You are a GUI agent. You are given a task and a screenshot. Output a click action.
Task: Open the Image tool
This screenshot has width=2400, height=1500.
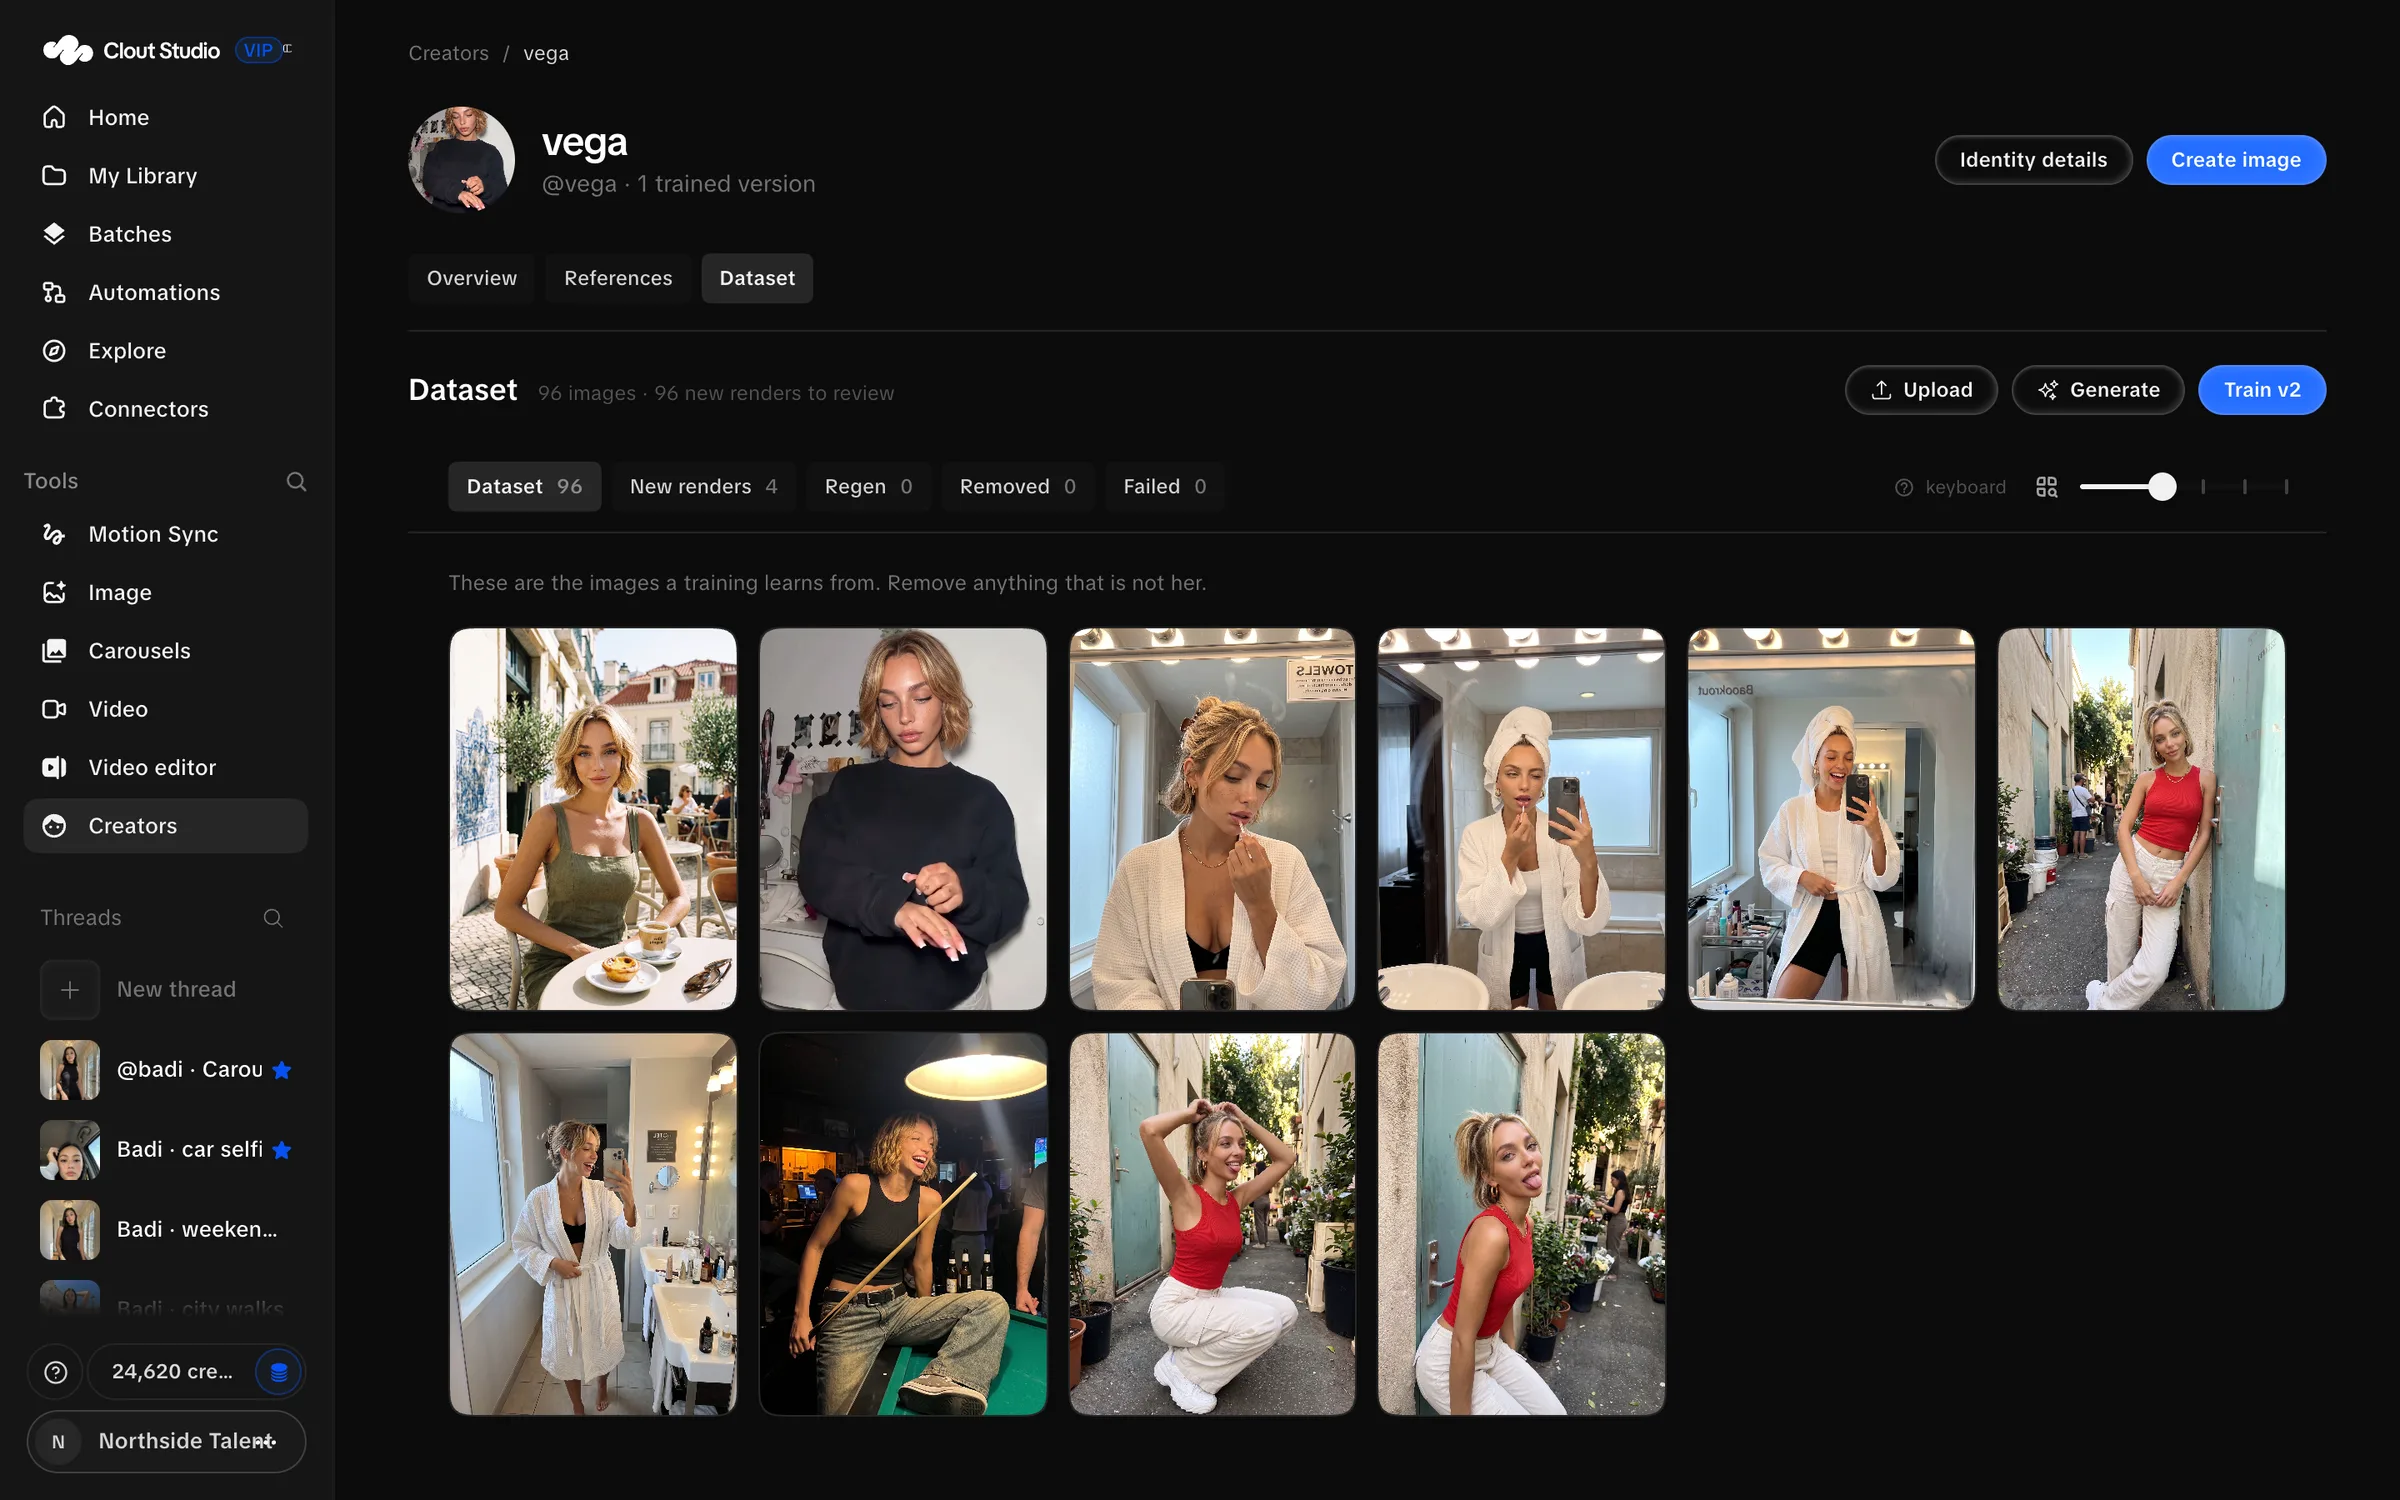(165, 592)
